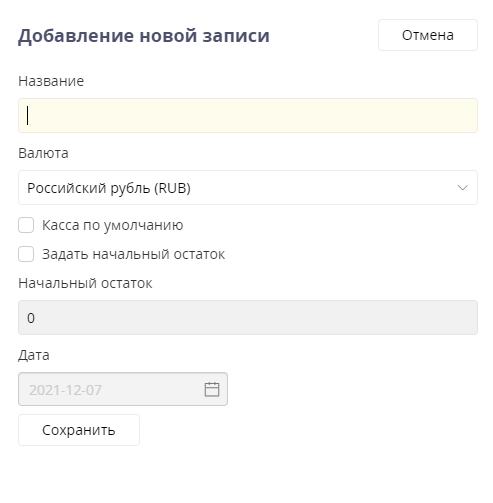Viewport: 493px width, 503px height.
Task: Click the Дата label text
Action: (x=34, y=355)
